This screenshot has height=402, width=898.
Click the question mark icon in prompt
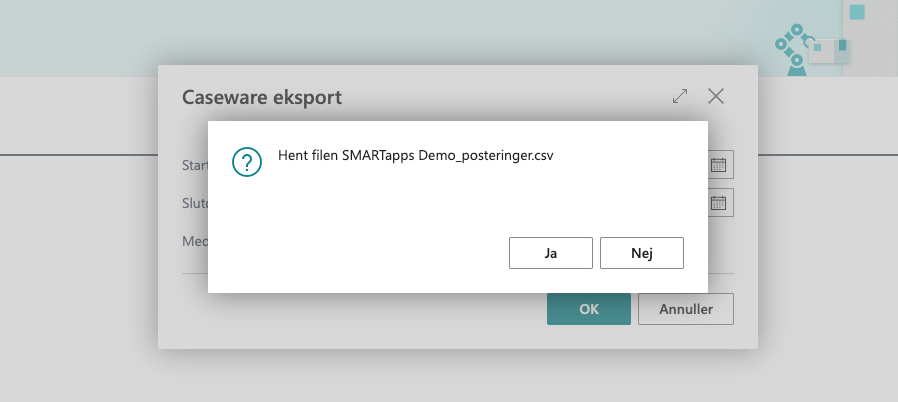click(x=246, y=161)
